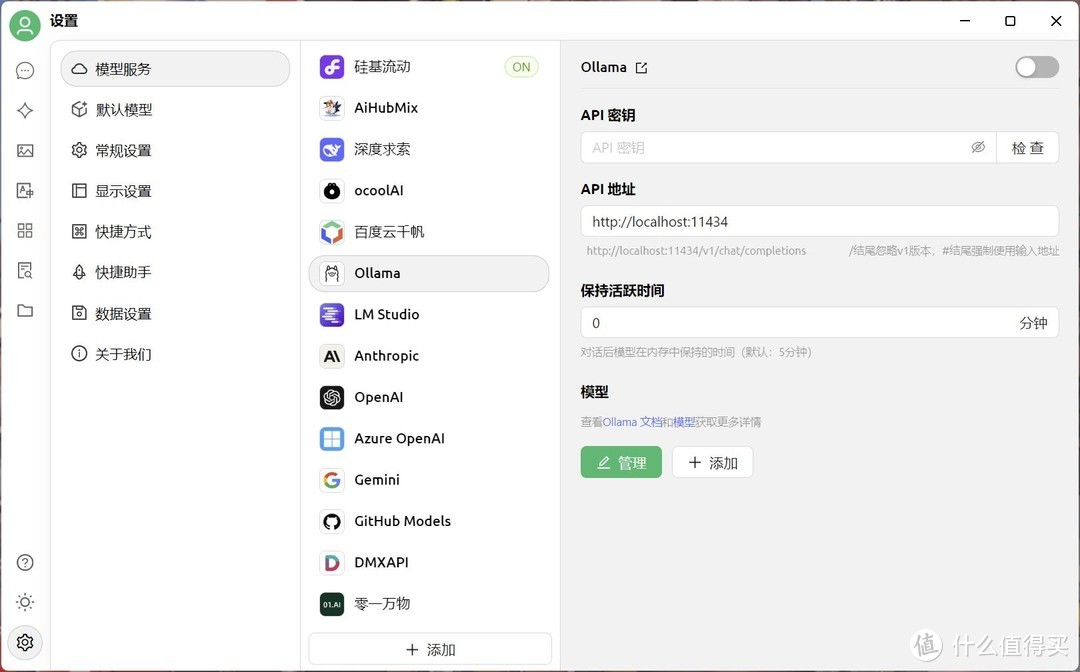This screenshot has width=1080, height=672.
Task: Select OpenAI in provider list
Action: click(x=429, y=397)
